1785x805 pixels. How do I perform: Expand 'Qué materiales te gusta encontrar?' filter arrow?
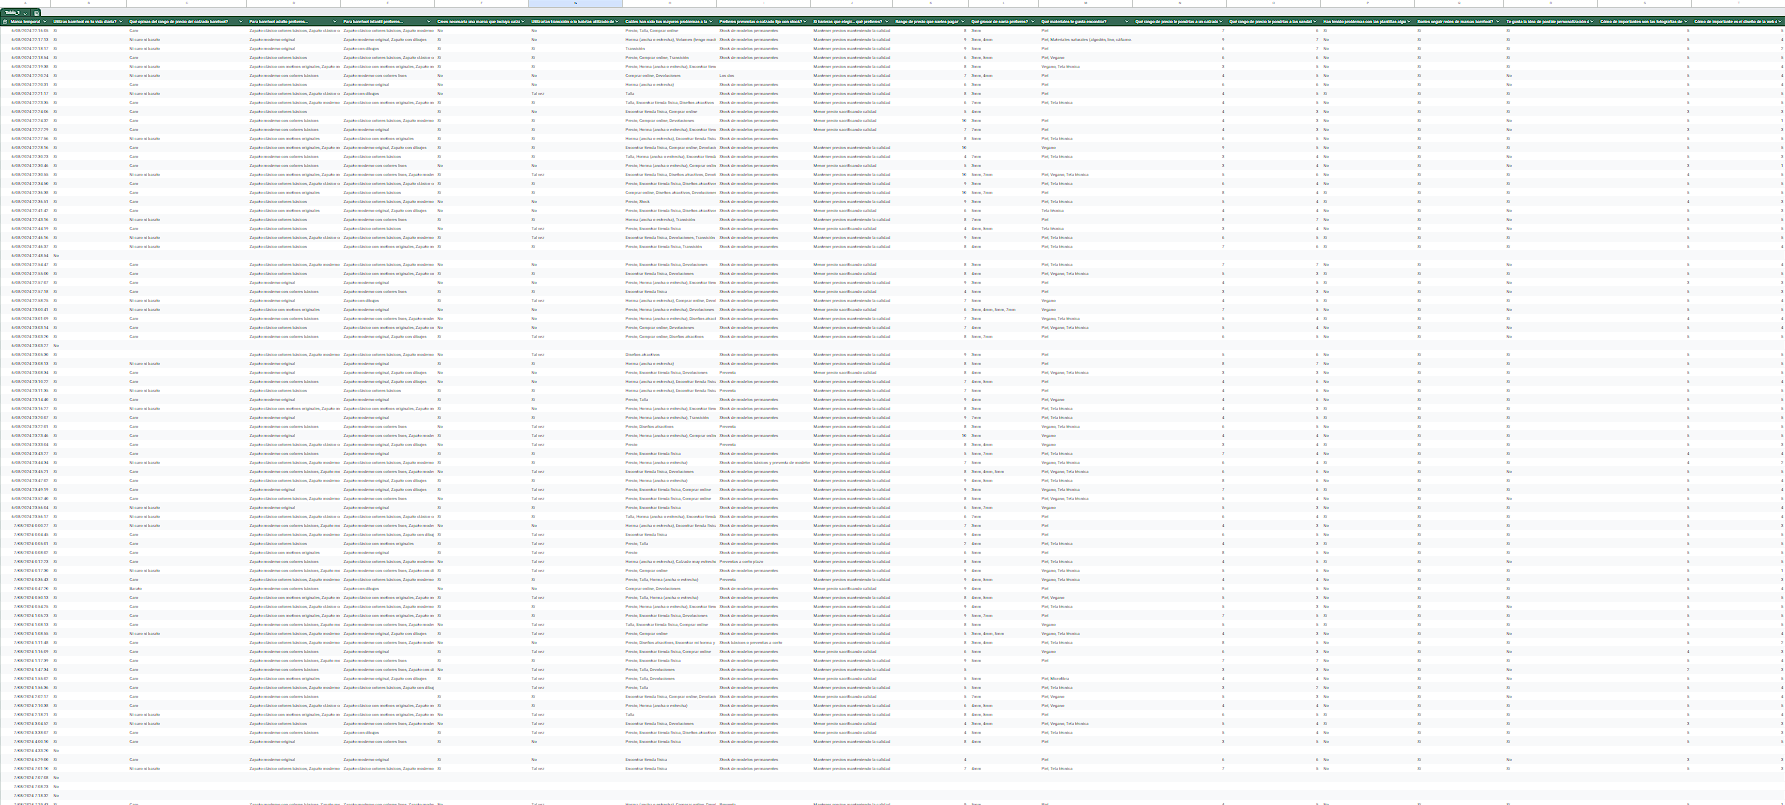(x=1128, y=21)
